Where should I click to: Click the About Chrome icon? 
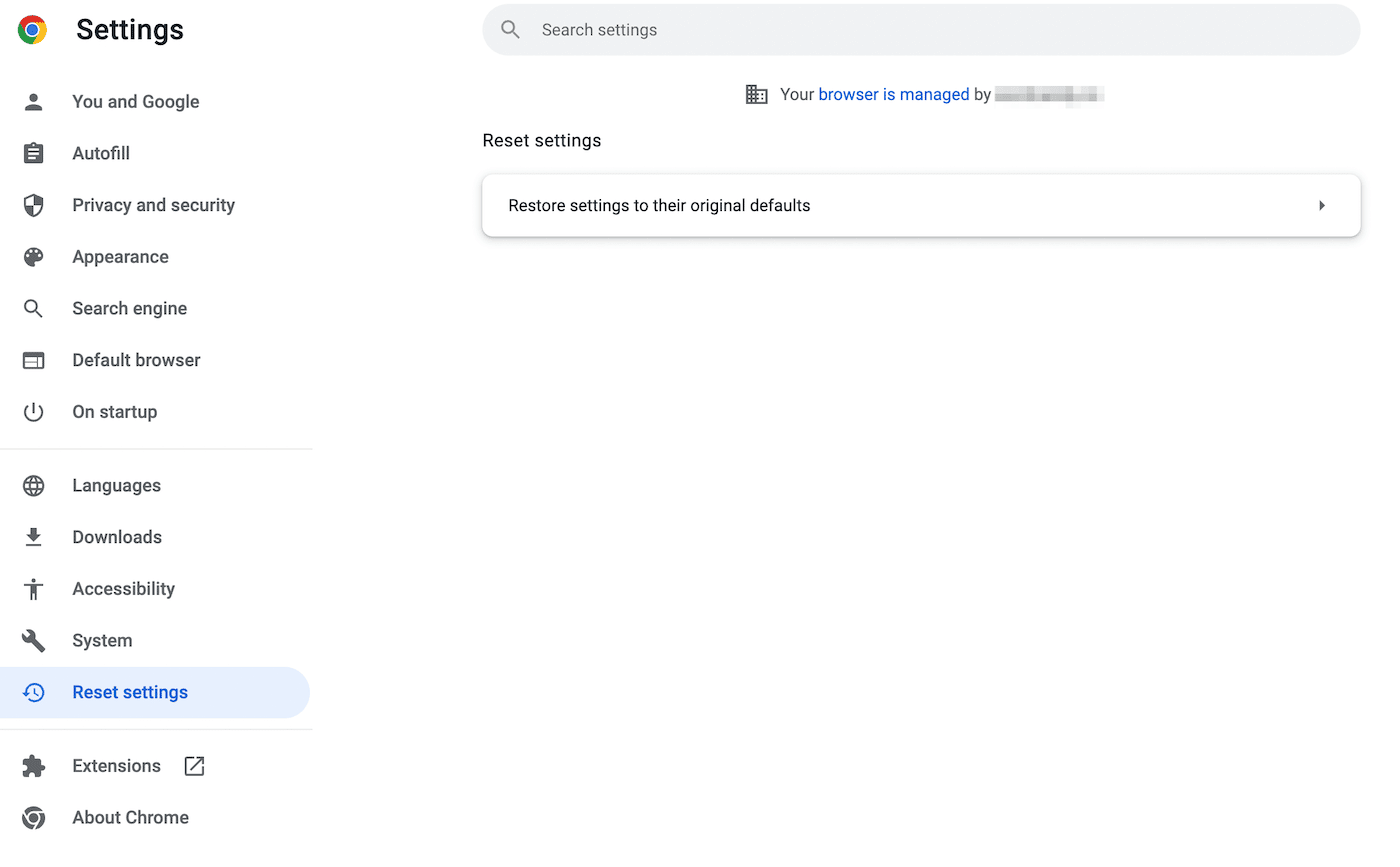33,817
